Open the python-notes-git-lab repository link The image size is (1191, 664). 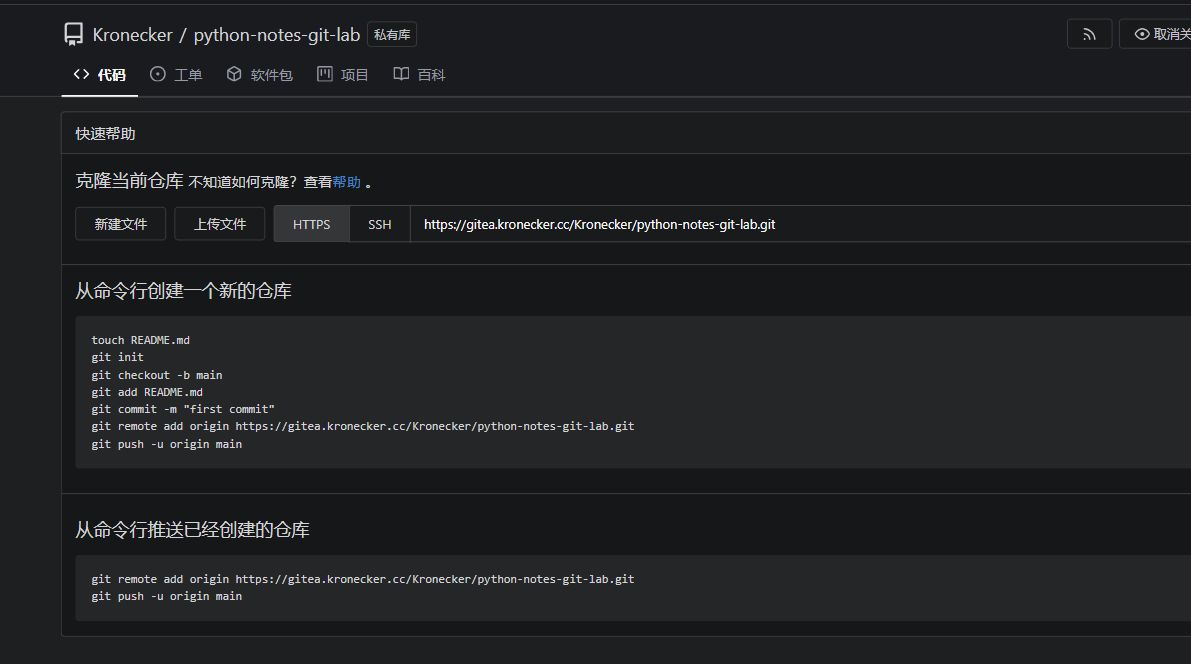pos(276,35)
